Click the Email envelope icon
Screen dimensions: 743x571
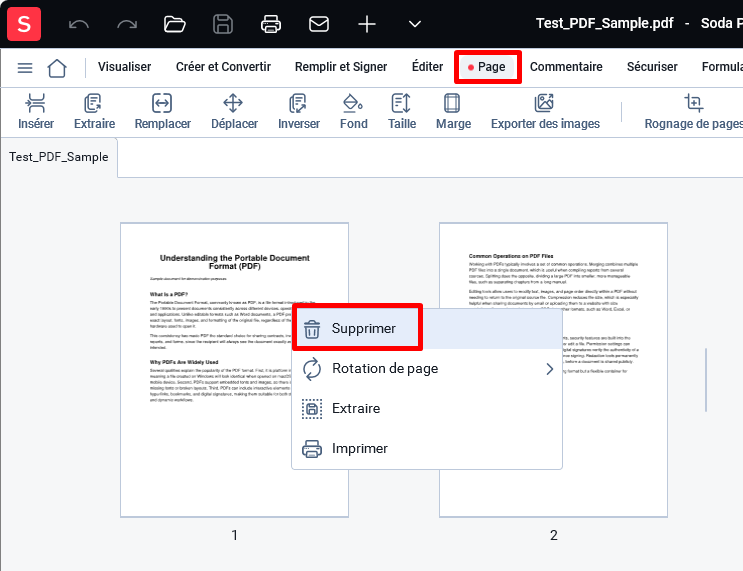tap(319, 24)
